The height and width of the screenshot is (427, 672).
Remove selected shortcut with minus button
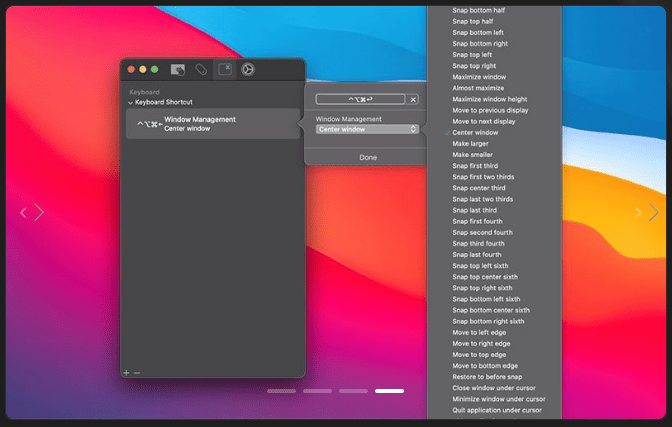[137, 373]
